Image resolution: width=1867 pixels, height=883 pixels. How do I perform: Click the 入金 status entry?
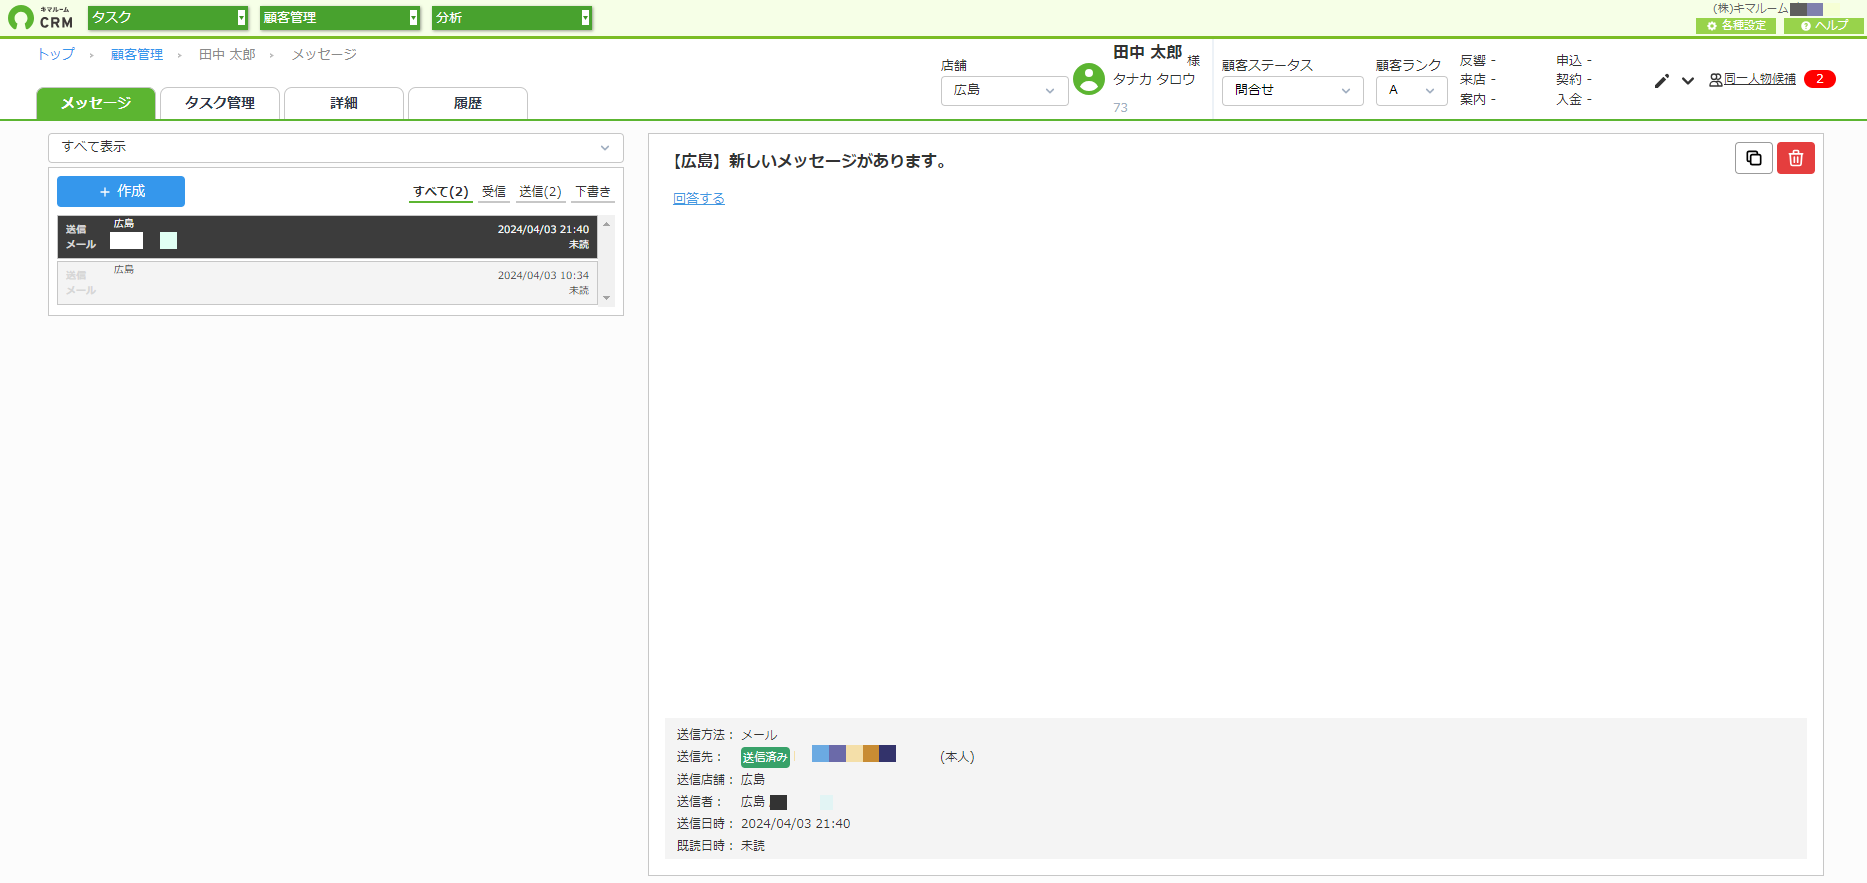[1574, 100]
